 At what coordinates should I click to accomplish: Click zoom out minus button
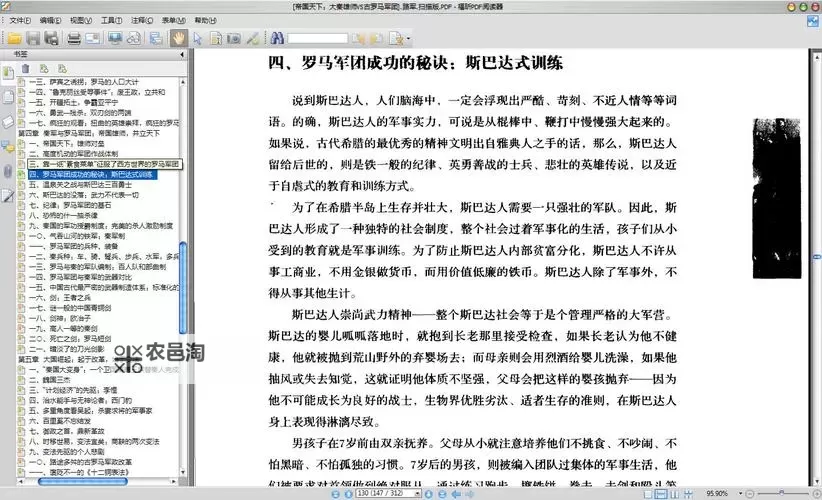pyautogui.click(x=750, y=494)
